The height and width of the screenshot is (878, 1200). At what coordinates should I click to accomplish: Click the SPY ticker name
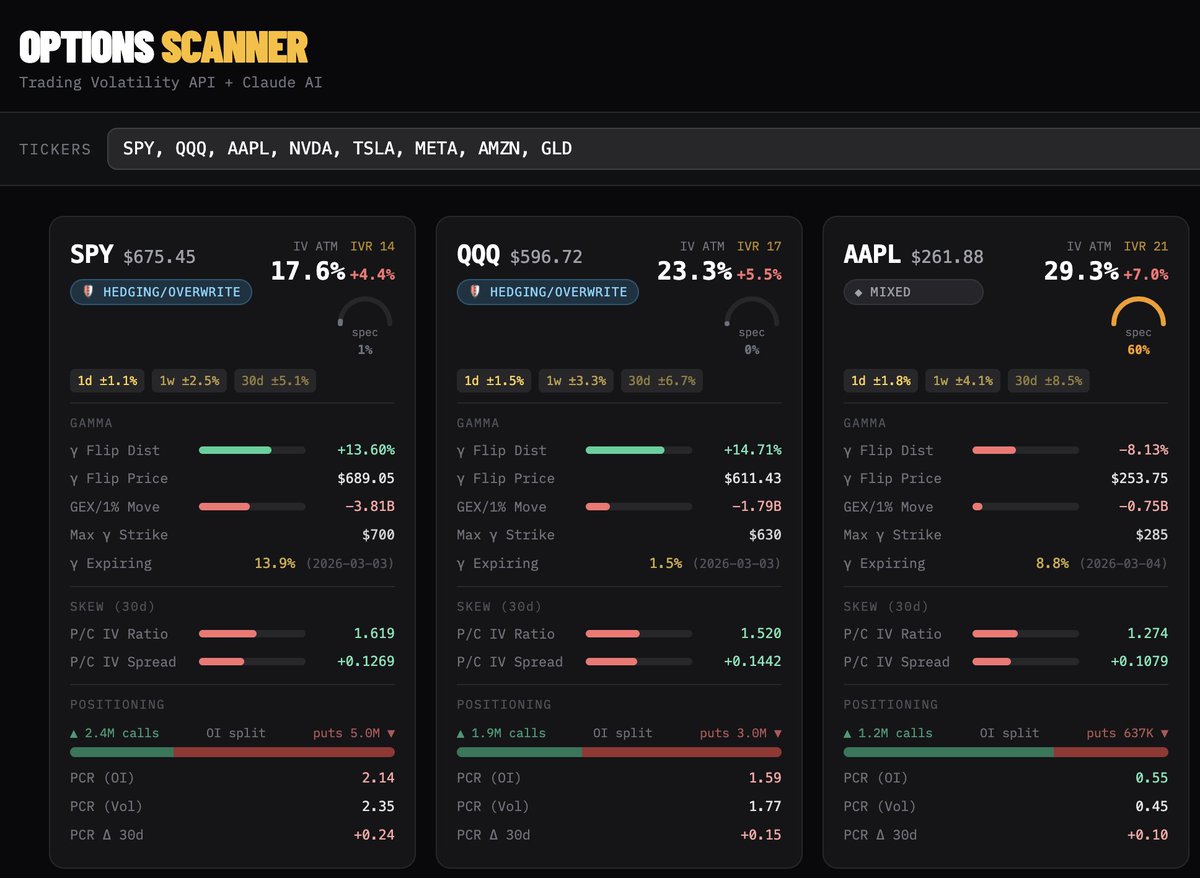pos(92,255)
